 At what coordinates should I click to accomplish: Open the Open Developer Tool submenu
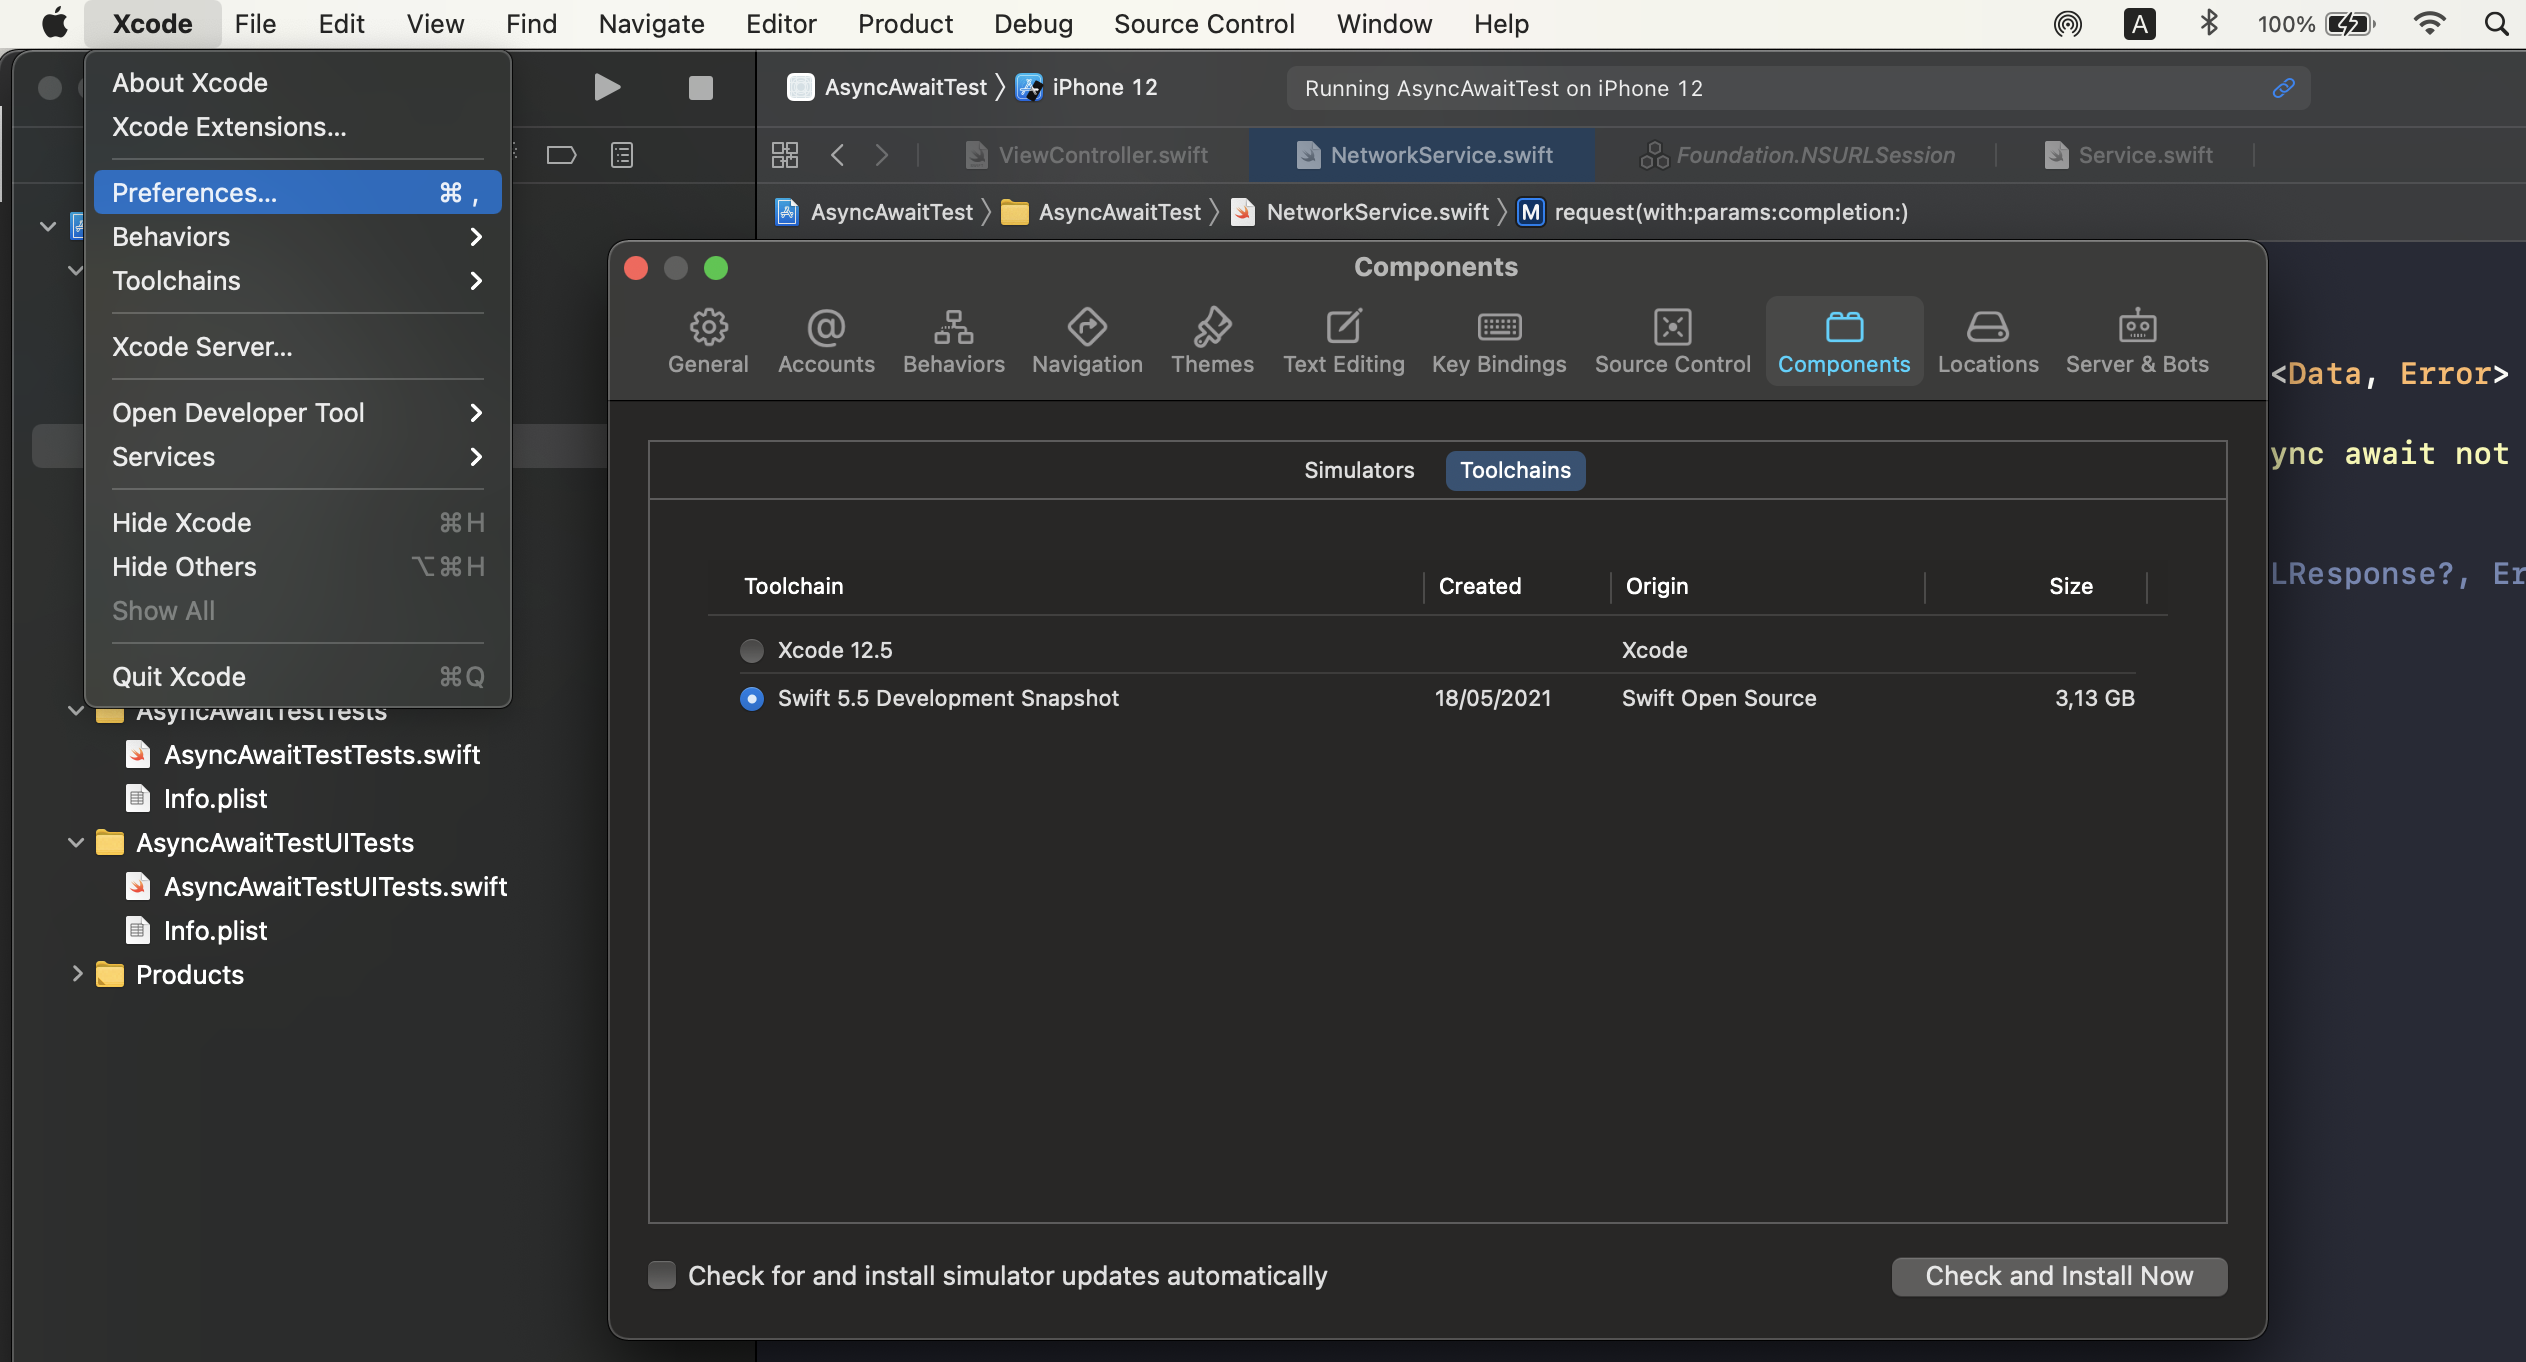pyautogui.click(x=297, y=413)
